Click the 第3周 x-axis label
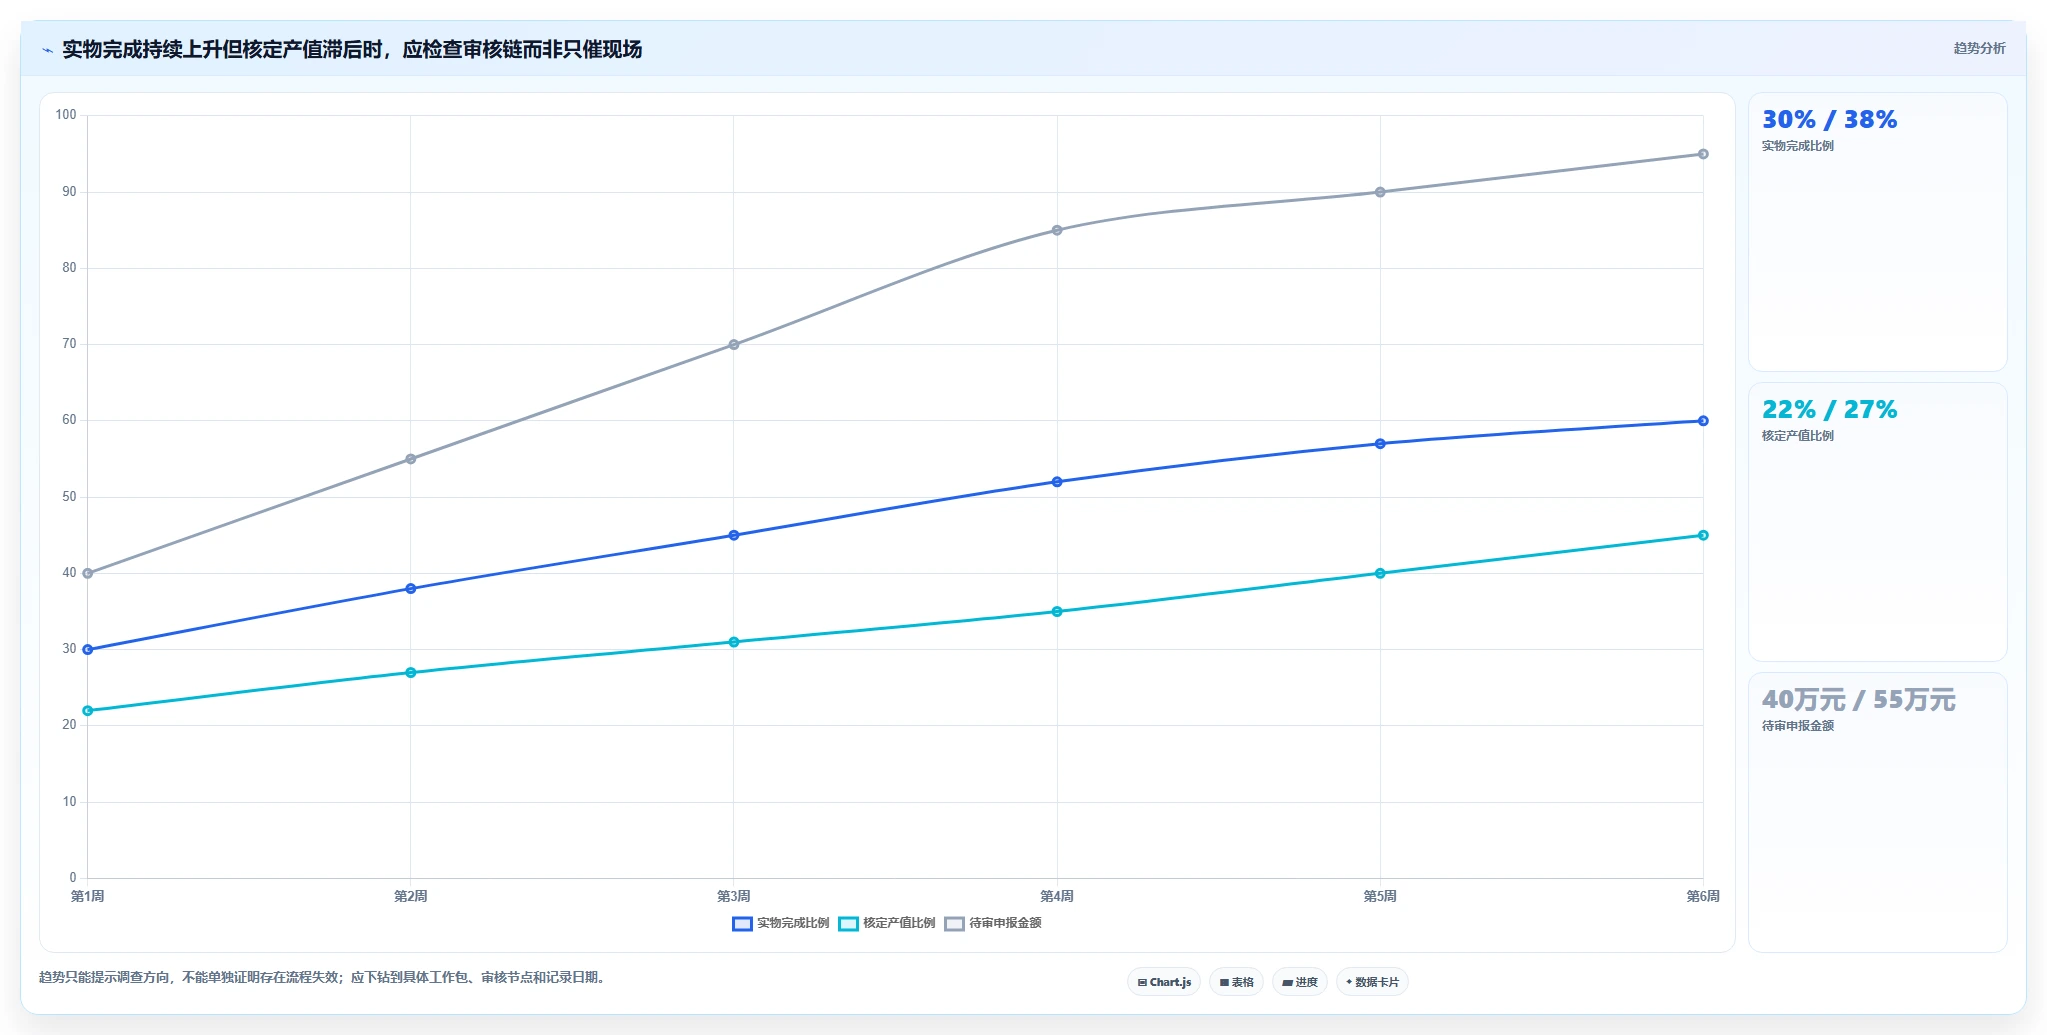2047x1035 pixels. click(x=734, y=896)
